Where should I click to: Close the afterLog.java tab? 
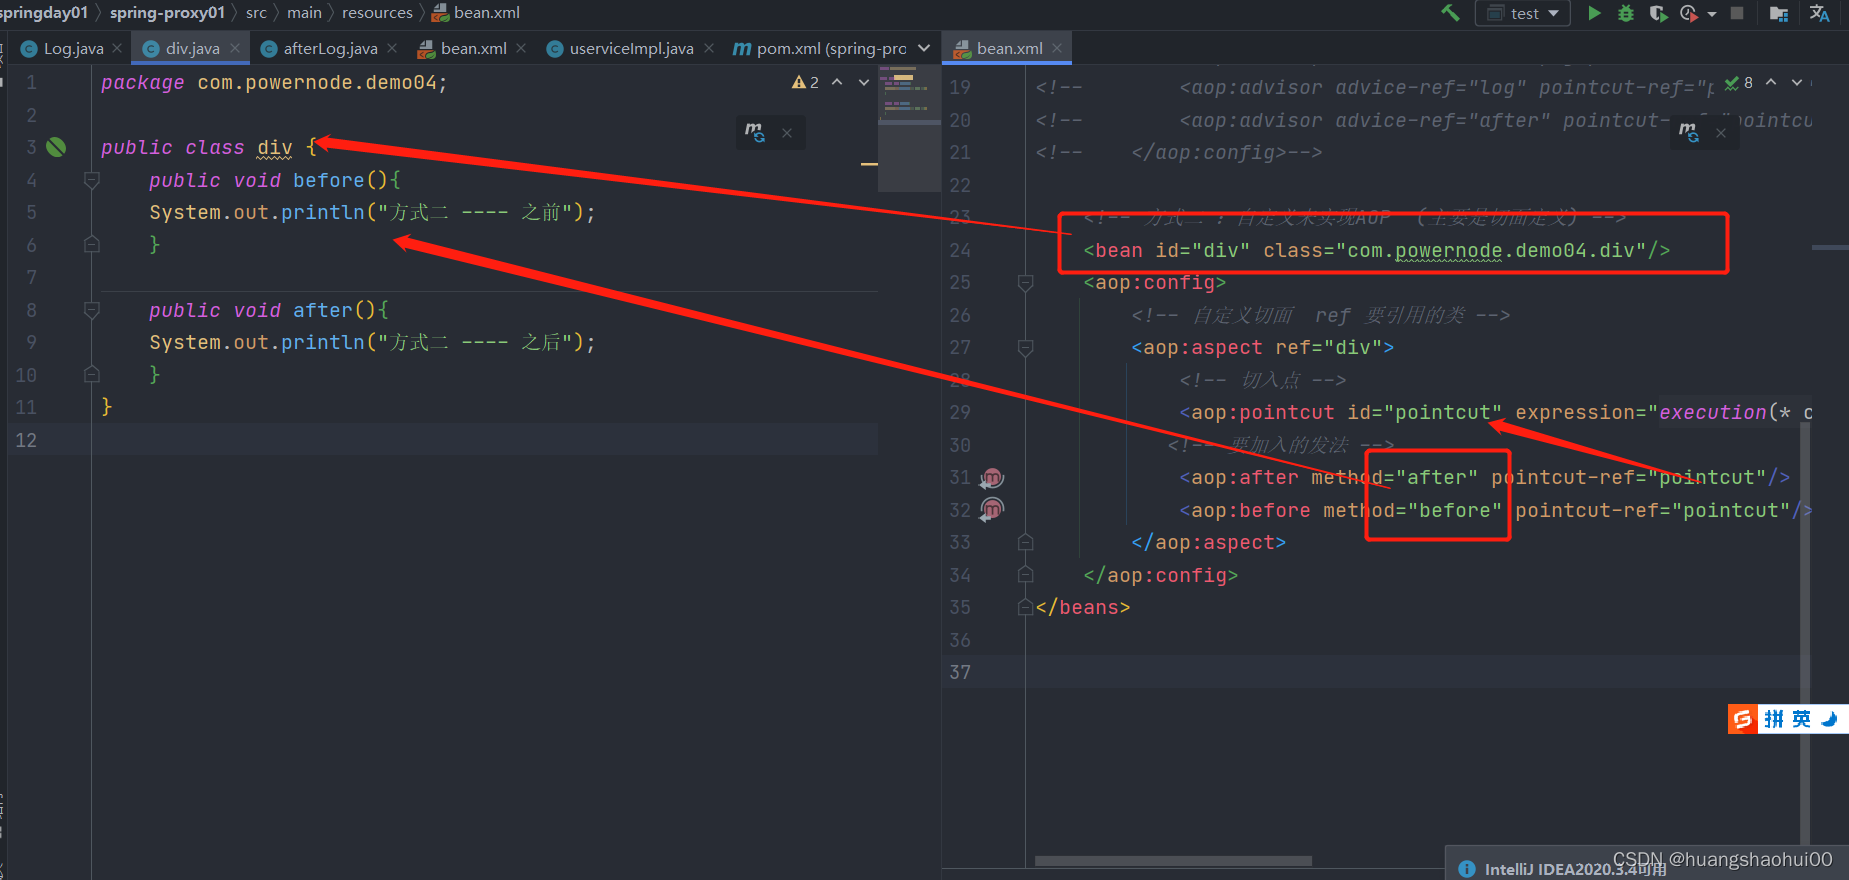pyautogui.click(x=392, y=48)
